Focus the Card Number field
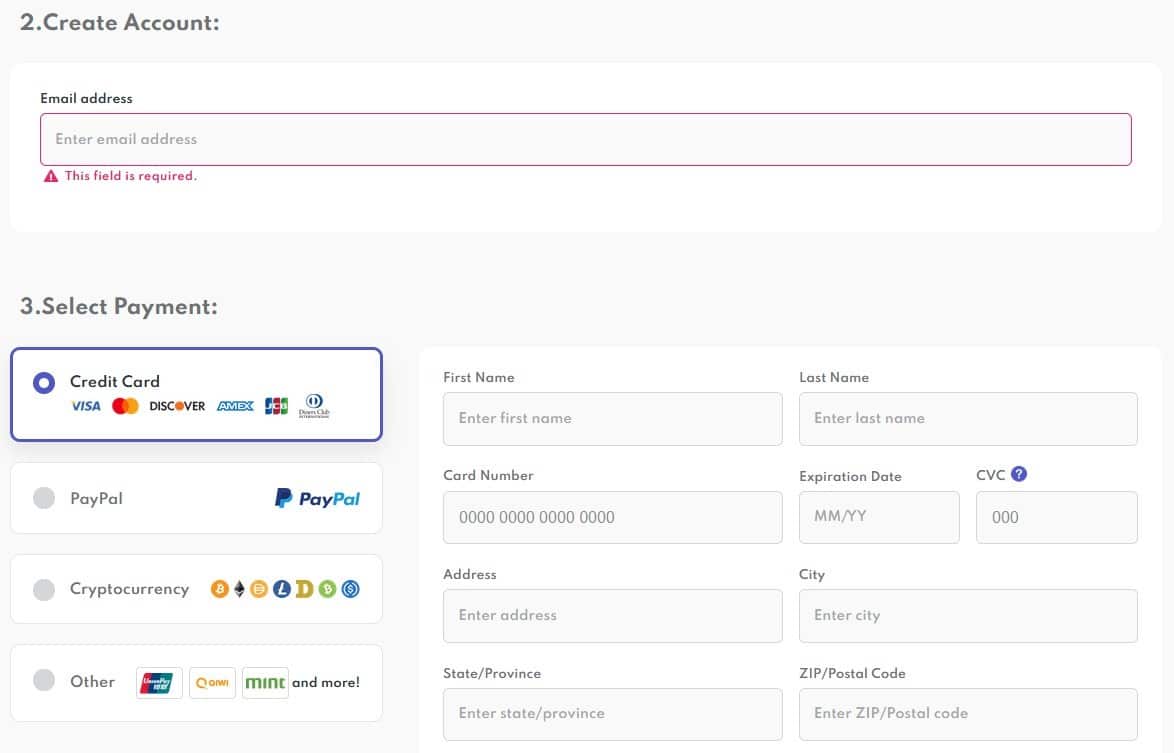 612,517
